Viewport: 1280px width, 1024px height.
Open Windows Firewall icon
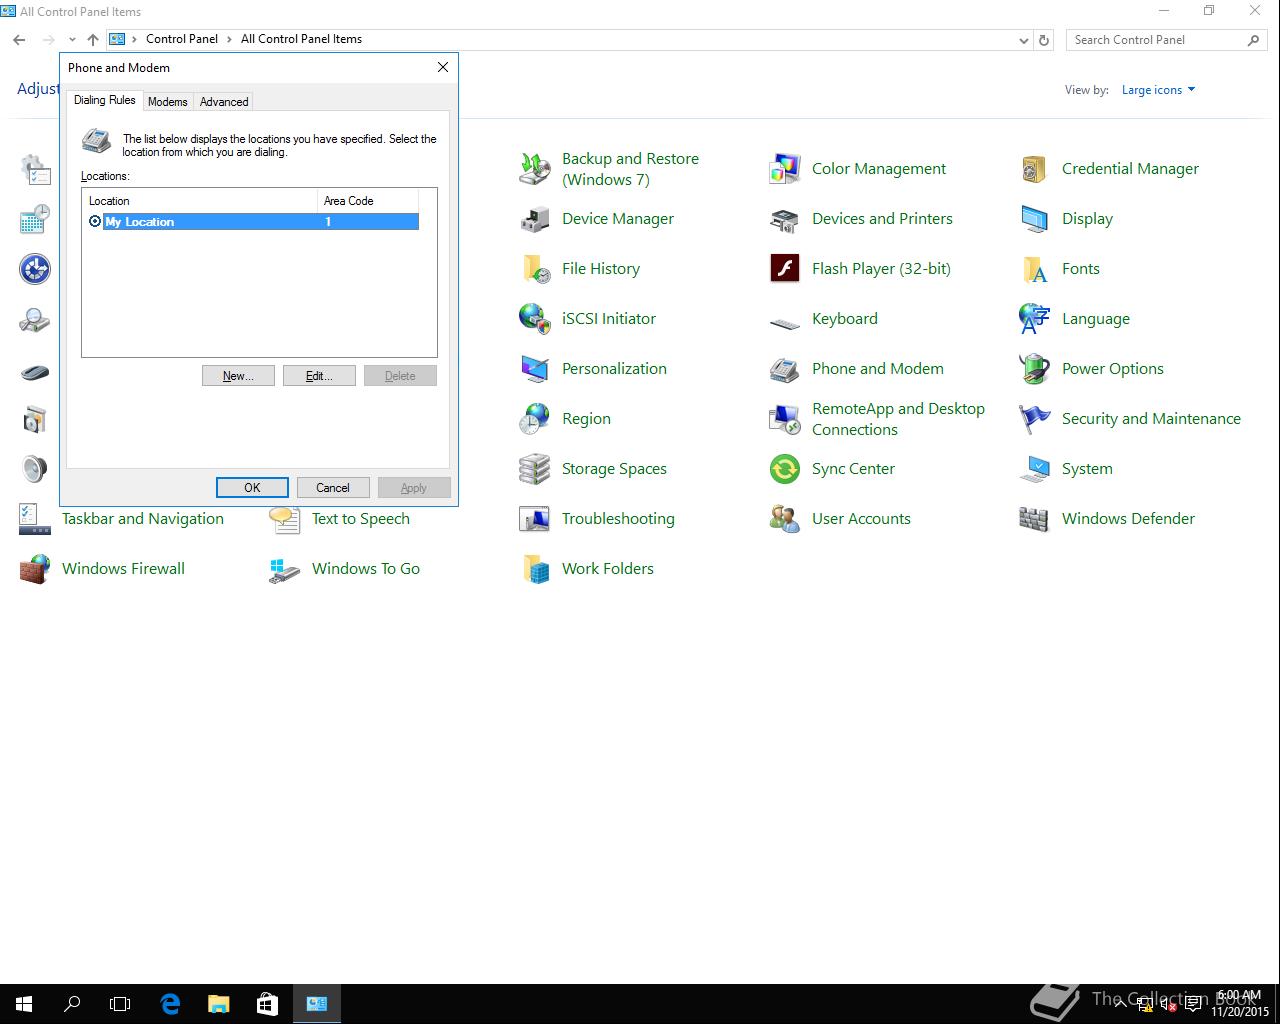(x=35, y=569)
